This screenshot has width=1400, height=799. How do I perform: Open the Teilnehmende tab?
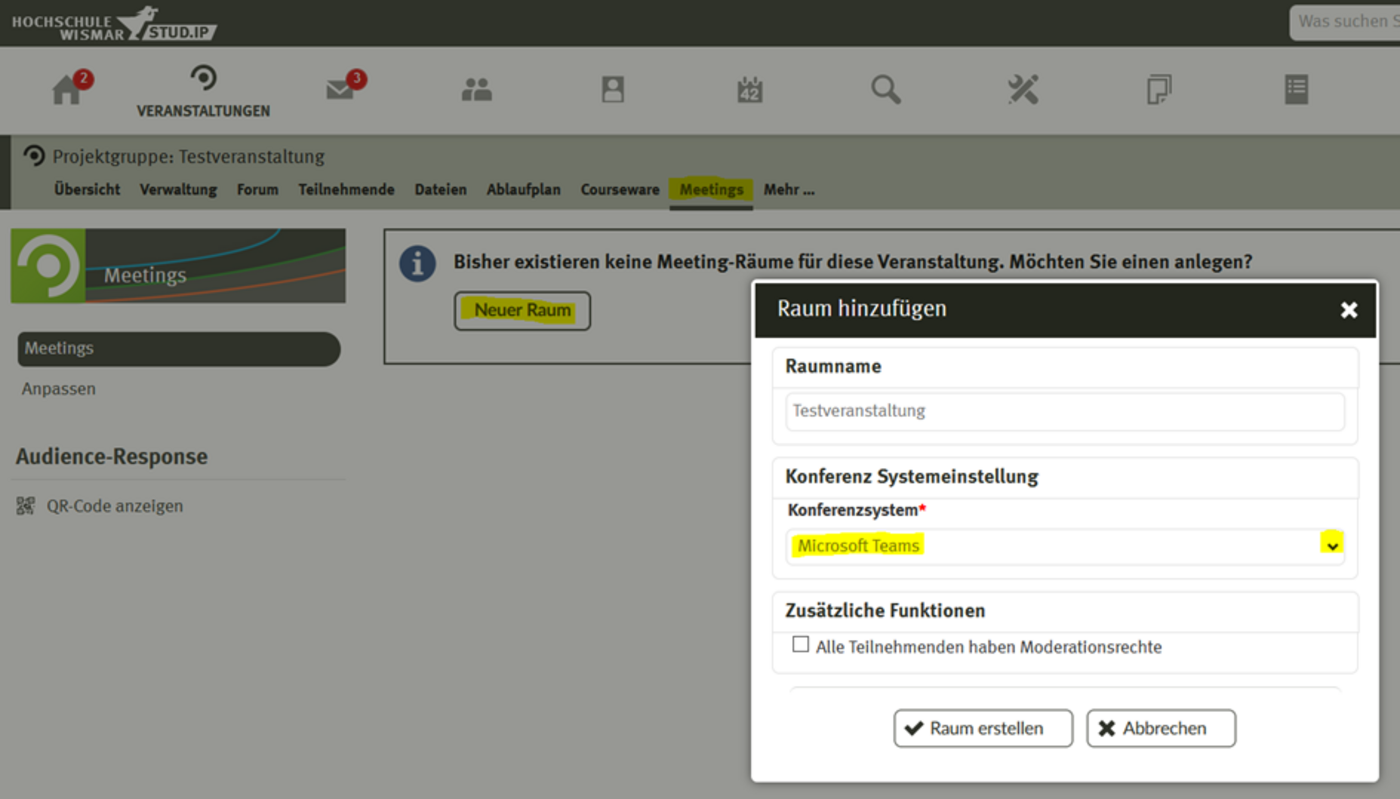click(x=346, y=189)
